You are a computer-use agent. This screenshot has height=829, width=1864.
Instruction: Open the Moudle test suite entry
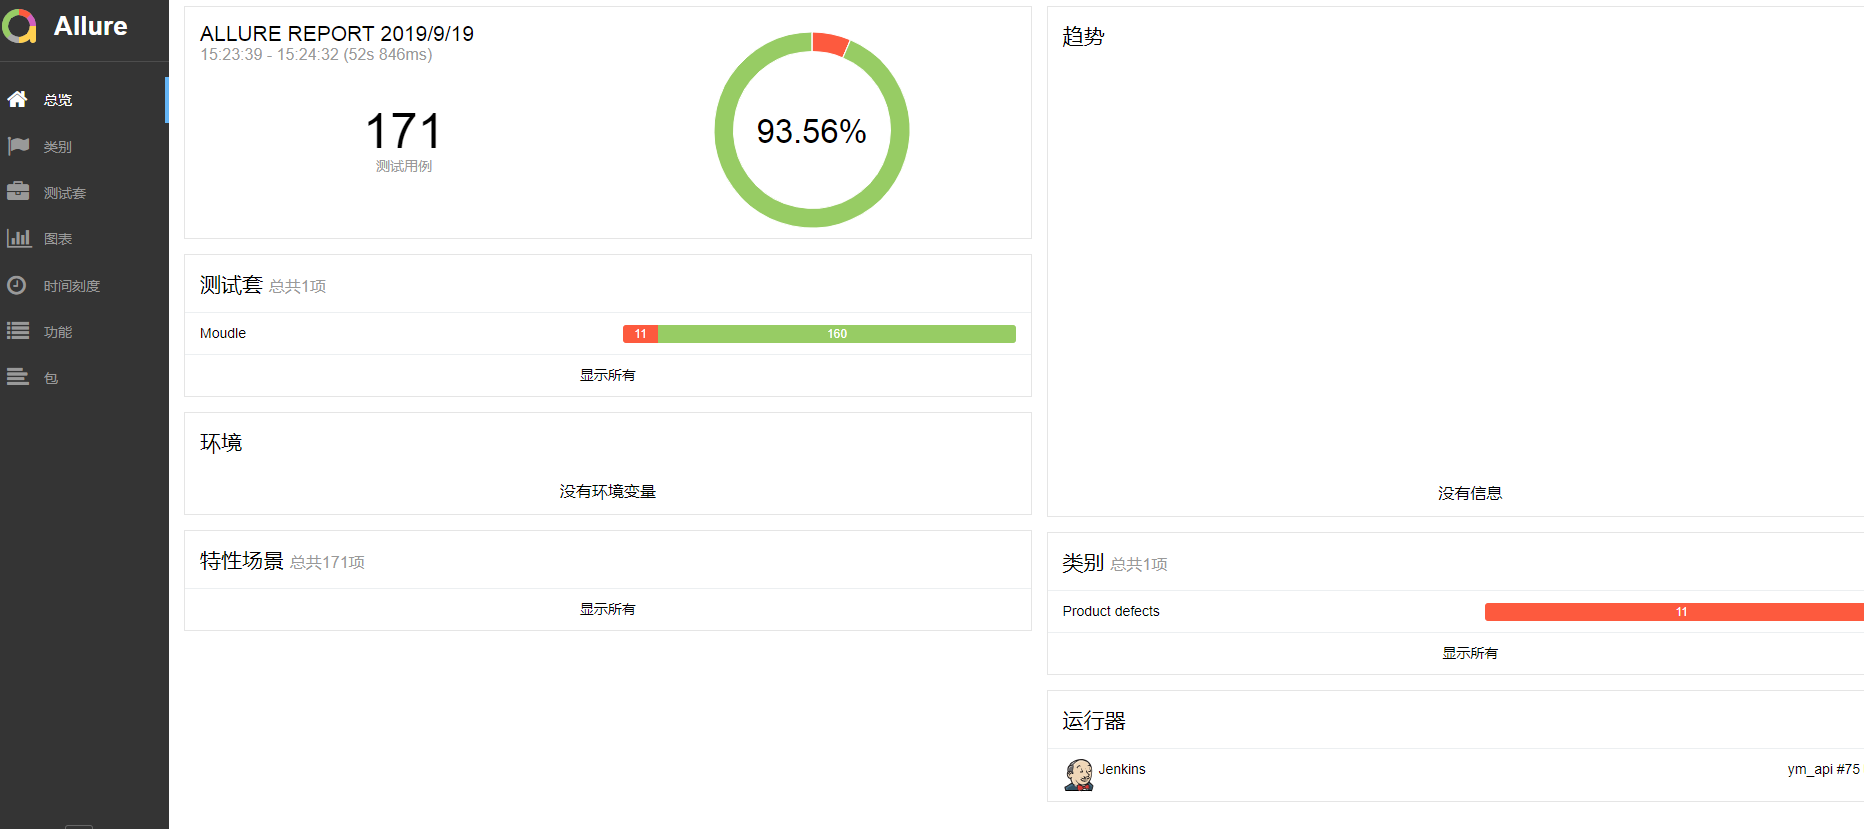(222, 333)
